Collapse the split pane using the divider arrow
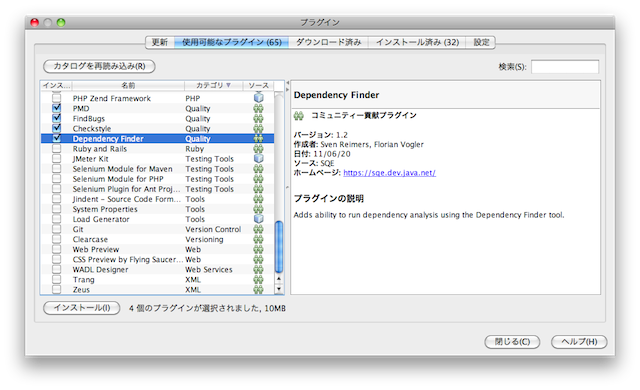 coord(287,83)
